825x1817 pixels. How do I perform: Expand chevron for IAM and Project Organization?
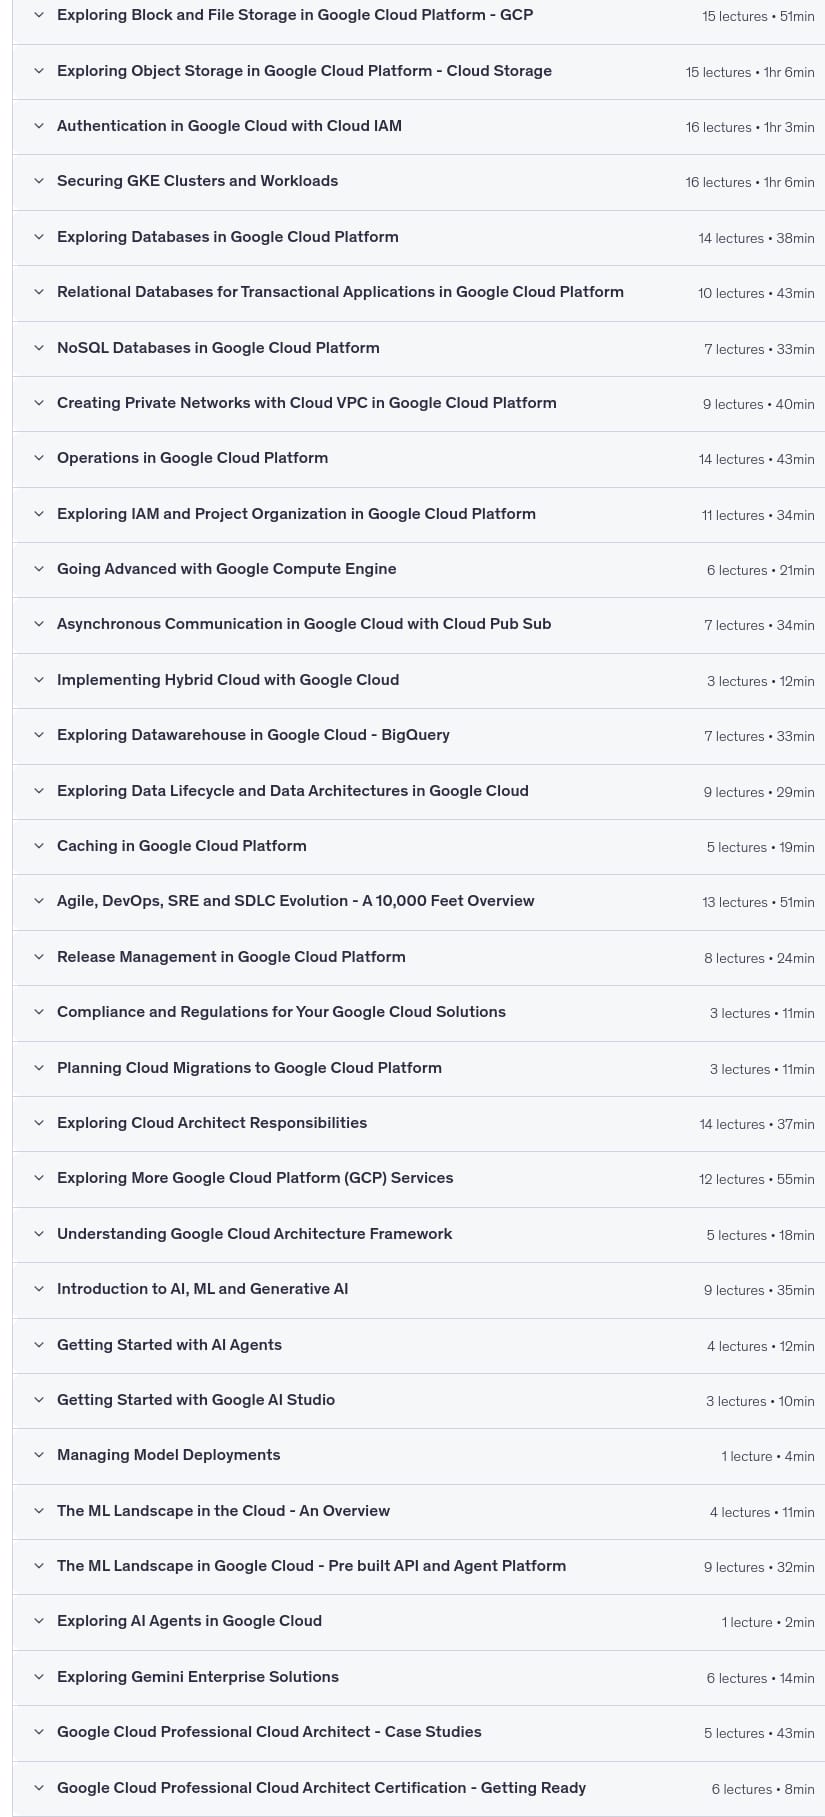coord(39,514)
